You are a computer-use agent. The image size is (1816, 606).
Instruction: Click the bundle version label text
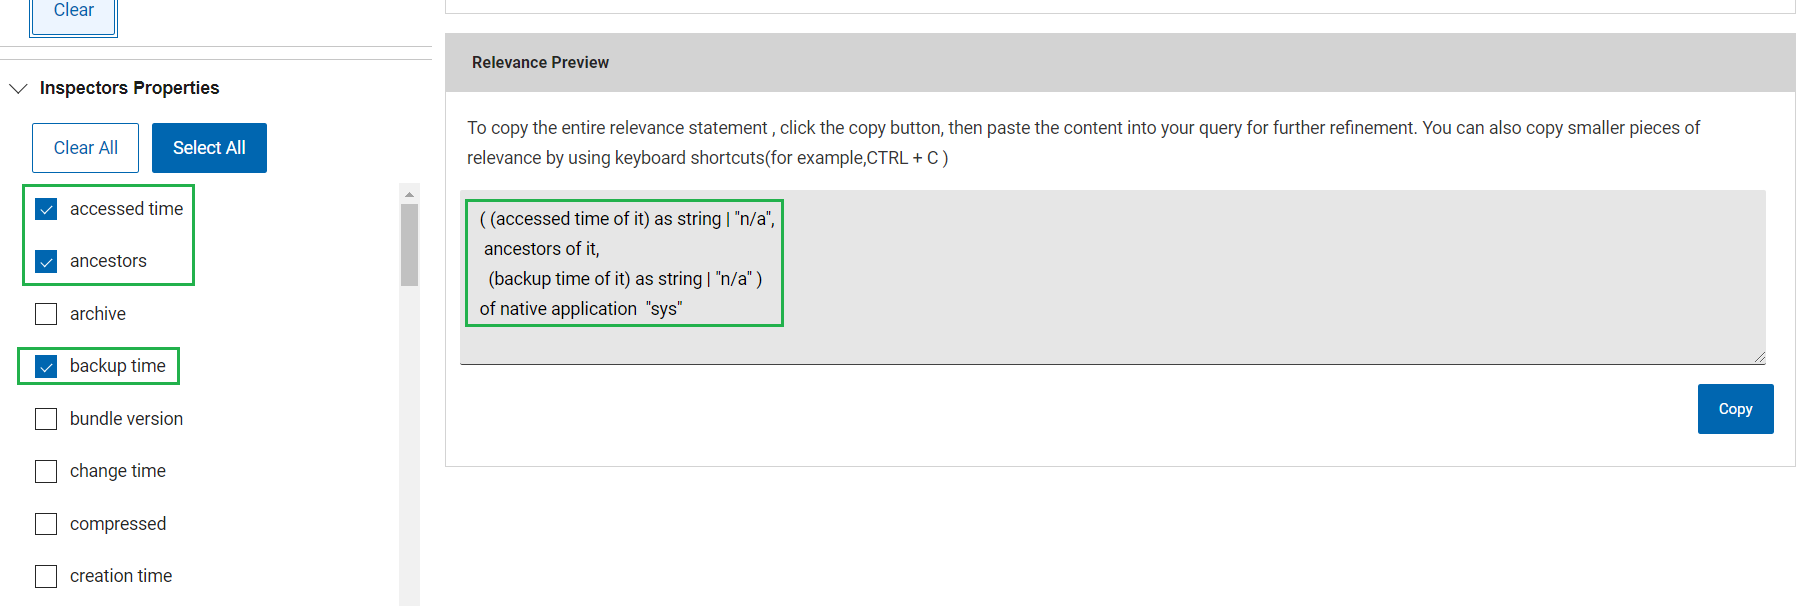coord(126,419)
